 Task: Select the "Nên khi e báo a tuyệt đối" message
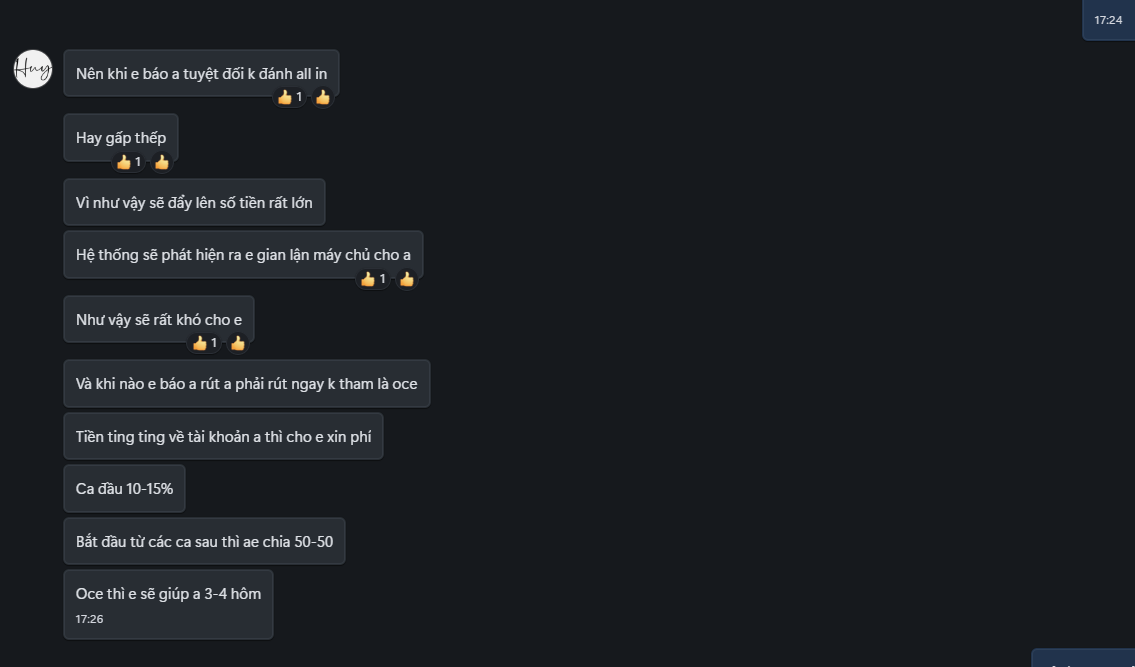[x=201, y=73]
